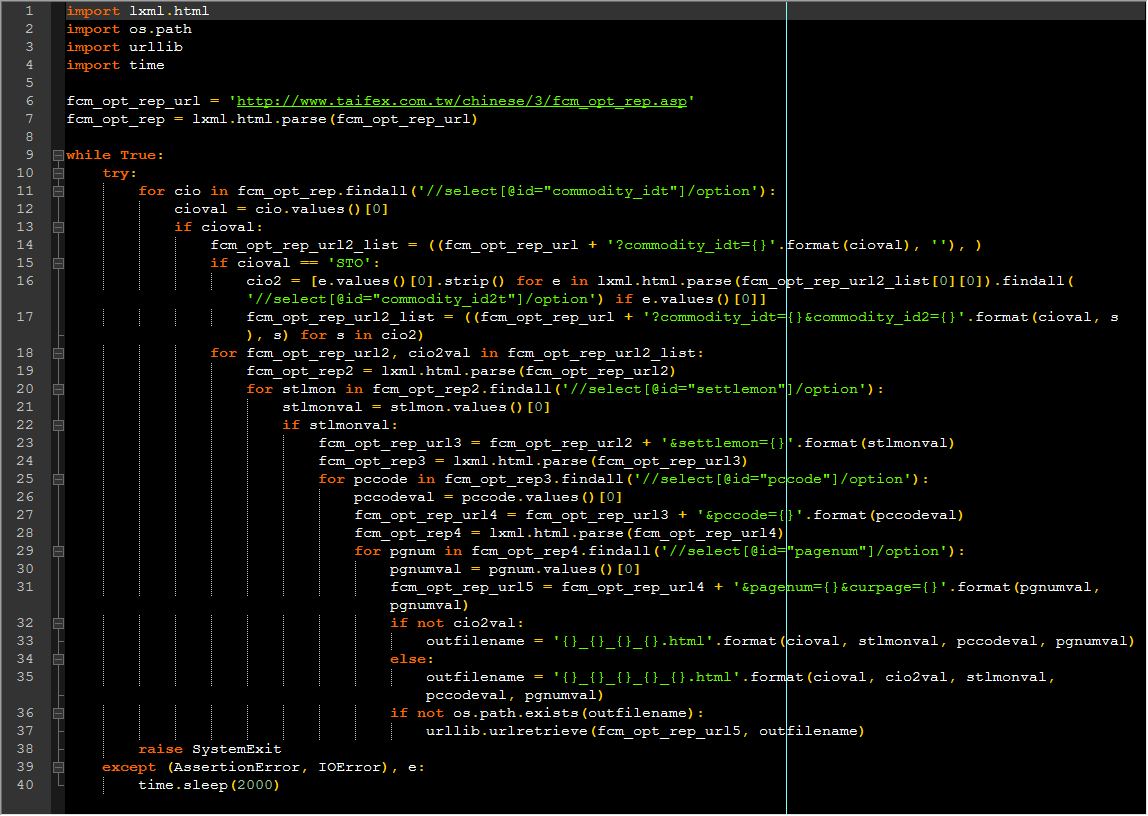Fold the except block on line 39
Screen dimensions: 1148x816
coord(59,767)
